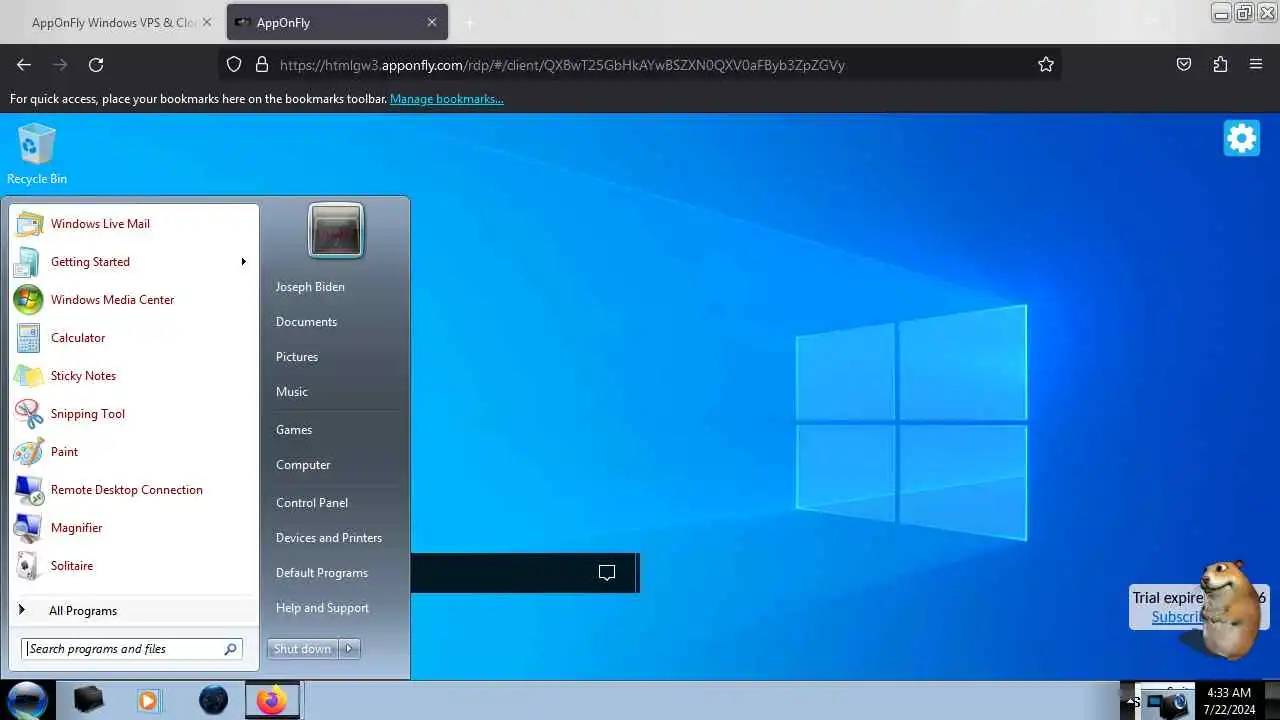
Task: Open Joseph Biden user folder
Action: [310, 287]
